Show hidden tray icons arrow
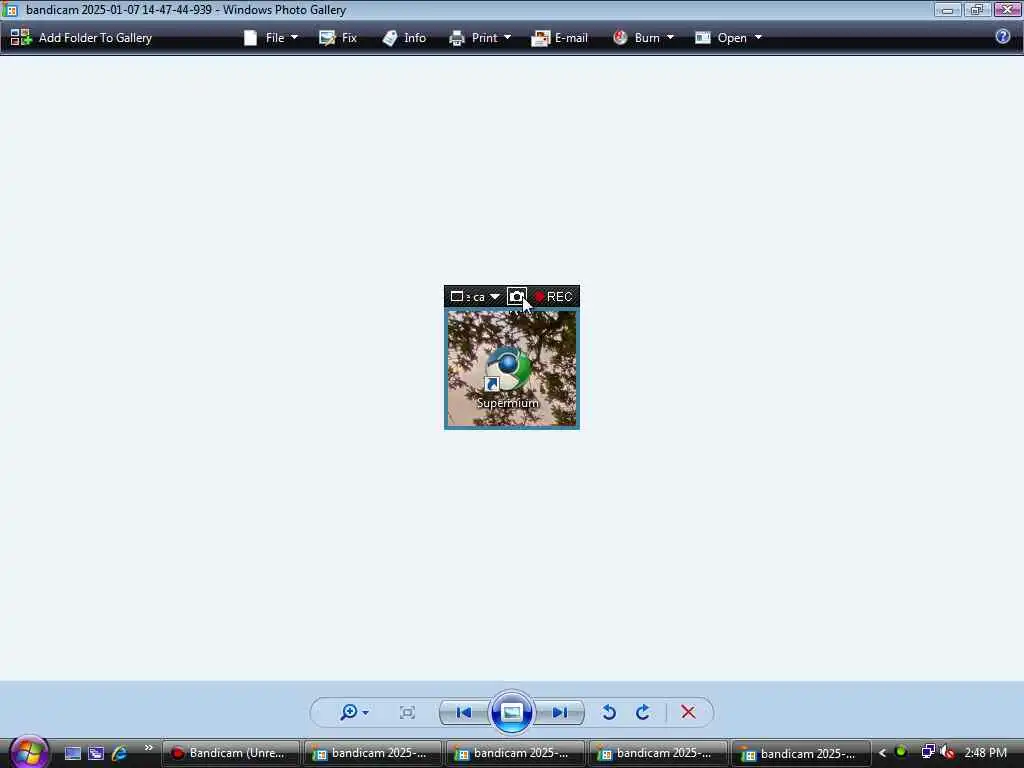 pyautogui.click(x=882, y=753)
